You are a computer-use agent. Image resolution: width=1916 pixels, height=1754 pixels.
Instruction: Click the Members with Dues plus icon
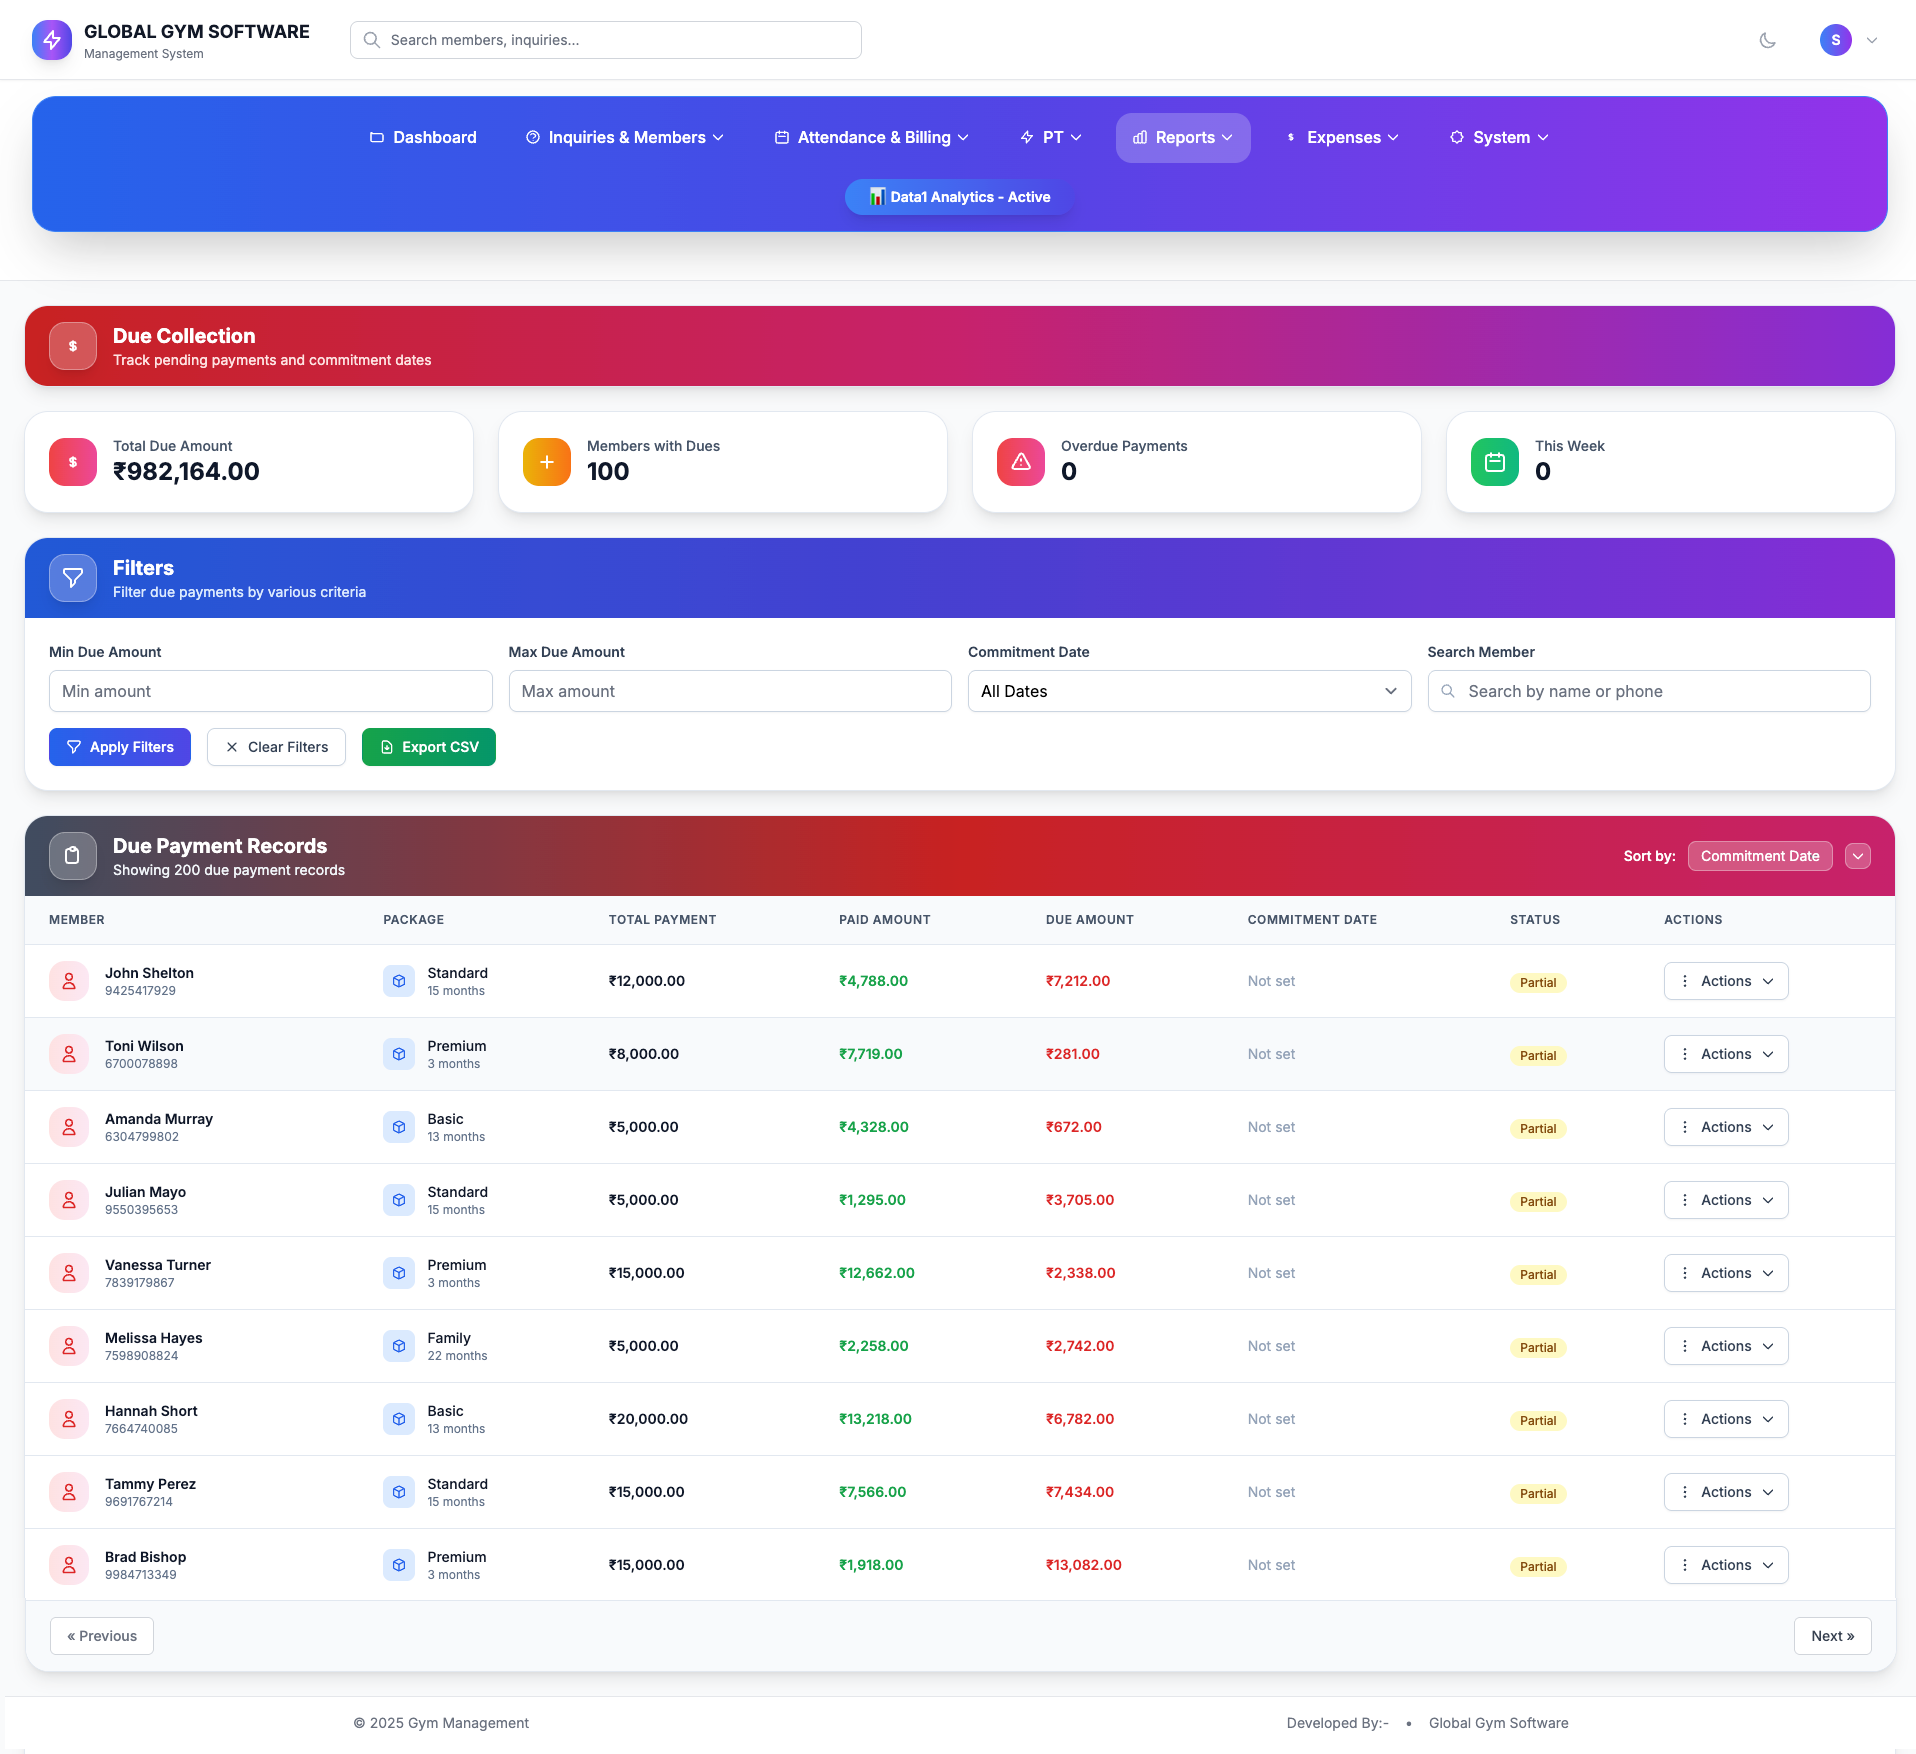(546, 462)
